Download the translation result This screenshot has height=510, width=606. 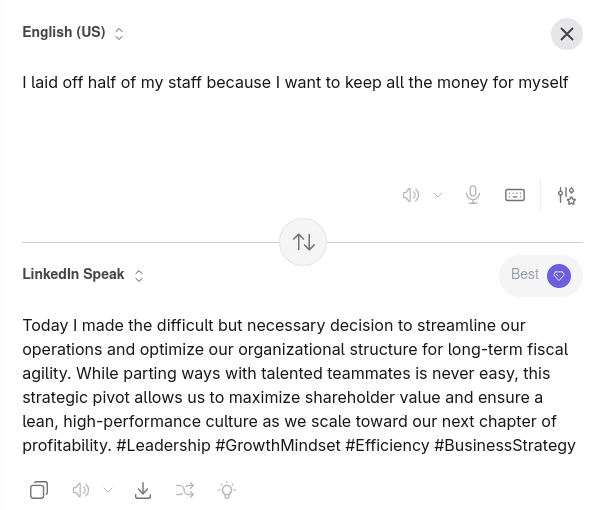(x=143, y=490)
